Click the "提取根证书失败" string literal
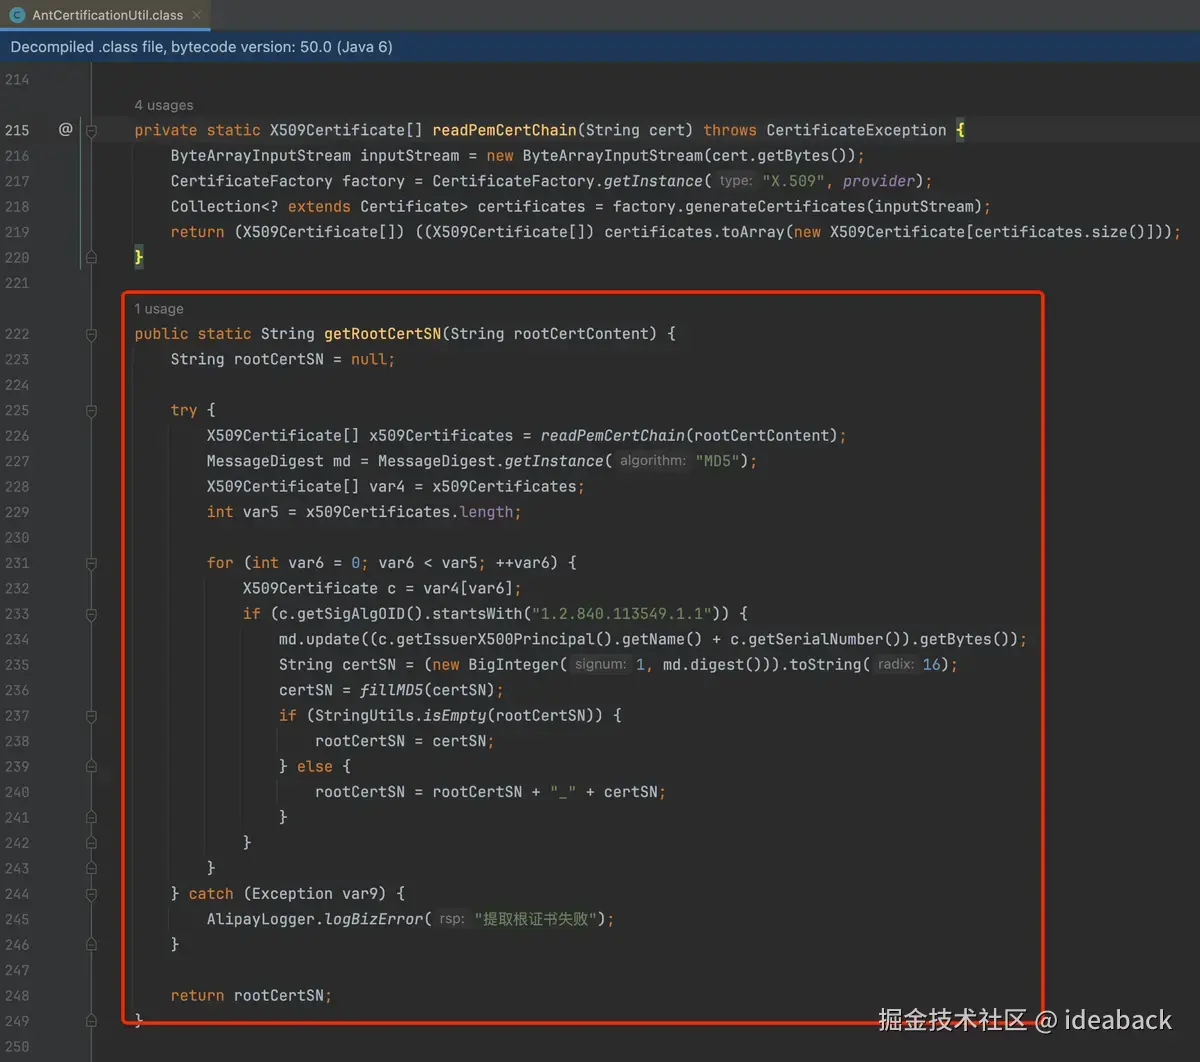This screenshot has width=1200, height=1062. click(536, 920)
